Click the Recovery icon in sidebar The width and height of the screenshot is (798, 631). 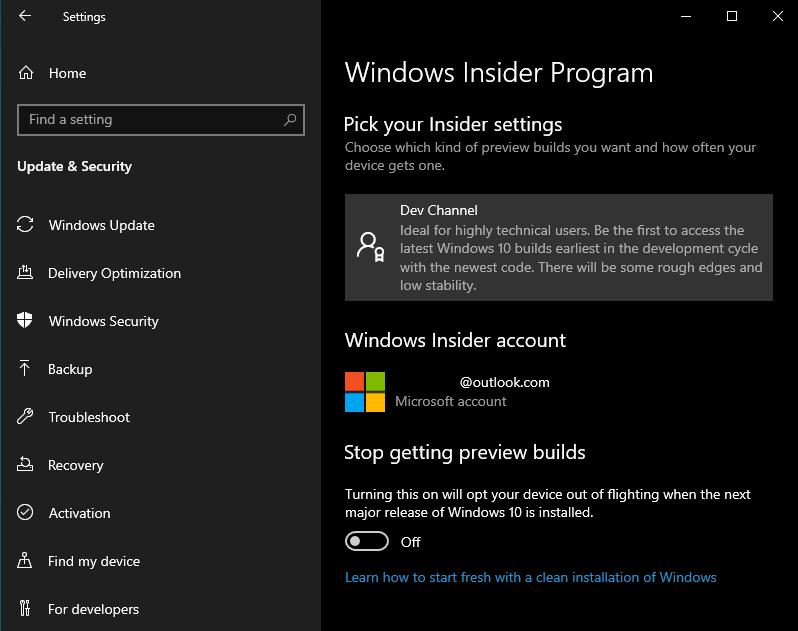(25, 464)
